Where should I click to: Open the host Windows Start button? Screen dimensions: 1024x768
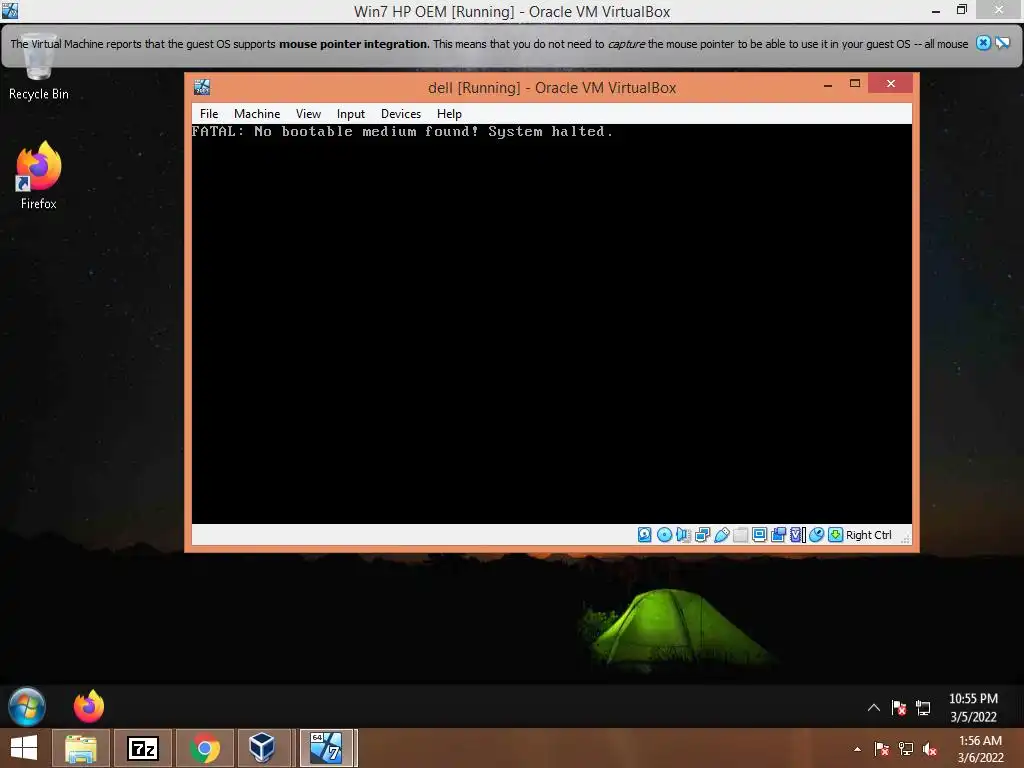click(24, 748)
